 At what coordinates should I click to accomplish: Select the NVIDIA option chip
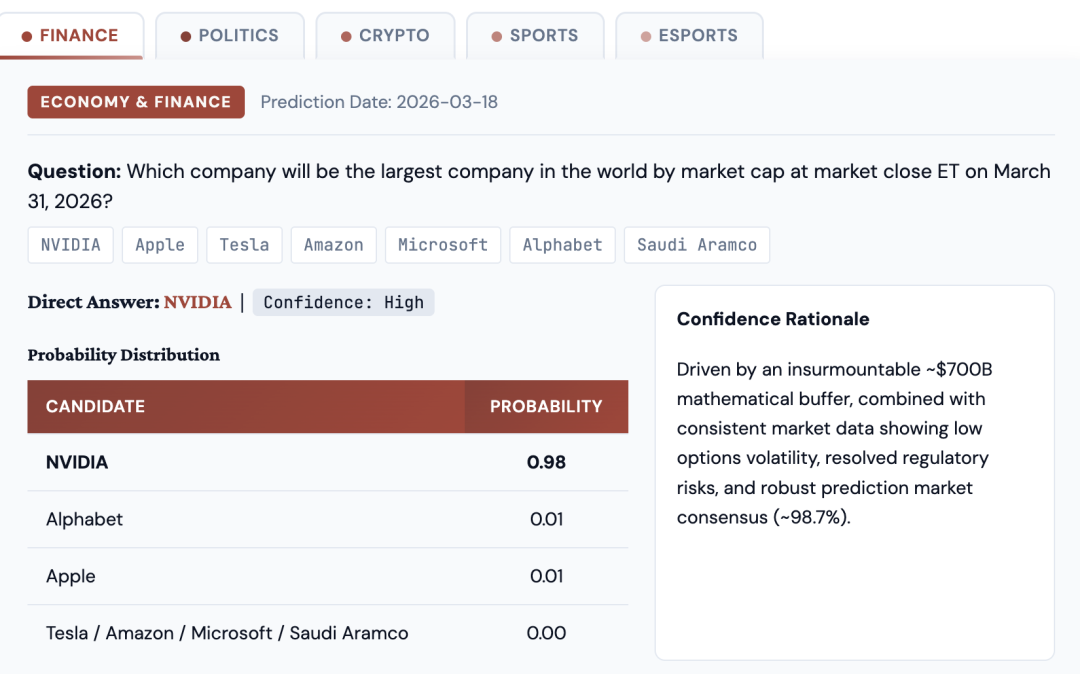click(x=70, y=245)
